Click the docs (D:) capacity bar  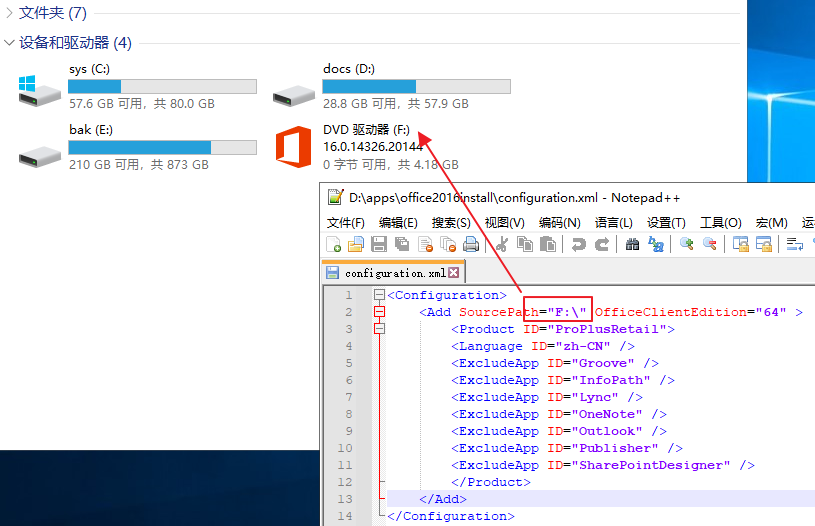click(416, 86)
